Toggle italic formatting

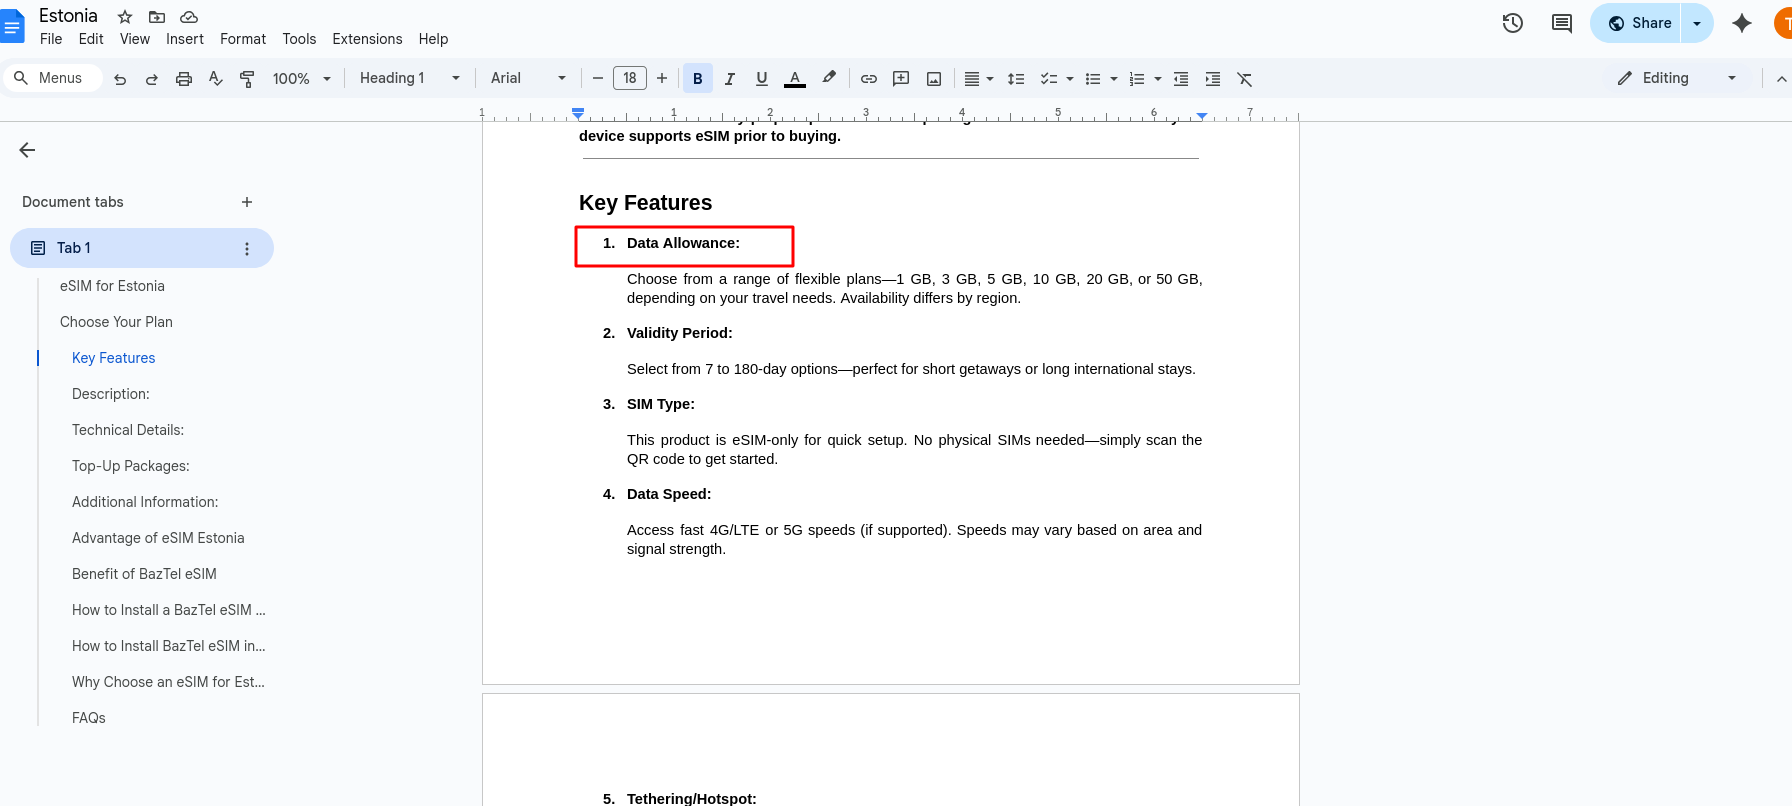[730, 79]
